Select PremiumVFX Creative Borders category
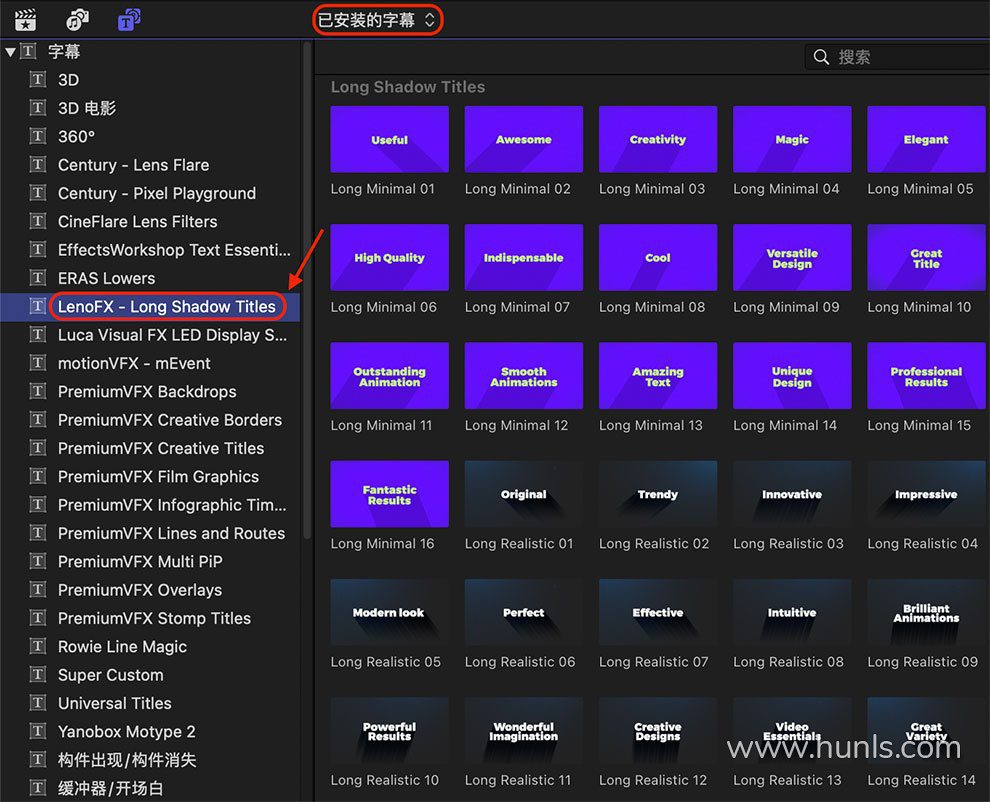Image resolution: width=990 pixels, height=802 pixels. click(150, 420)
